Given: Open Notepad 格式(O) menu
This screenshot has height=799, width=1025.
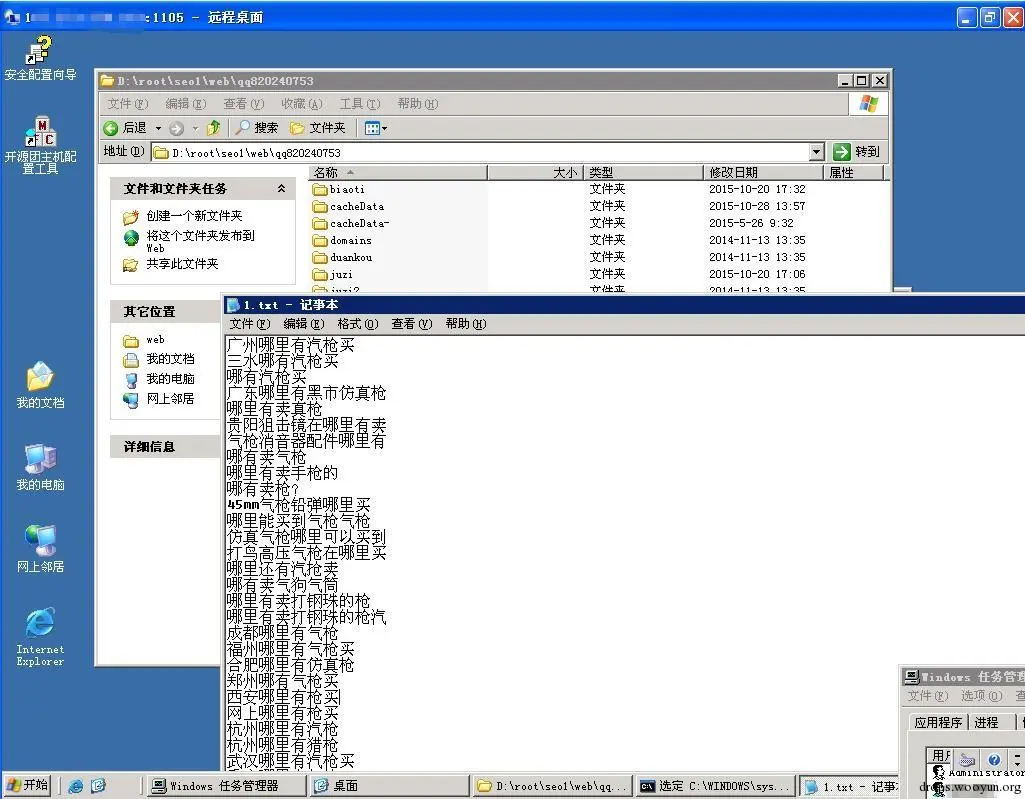Looking at the screenshot, I should (358, 324).
